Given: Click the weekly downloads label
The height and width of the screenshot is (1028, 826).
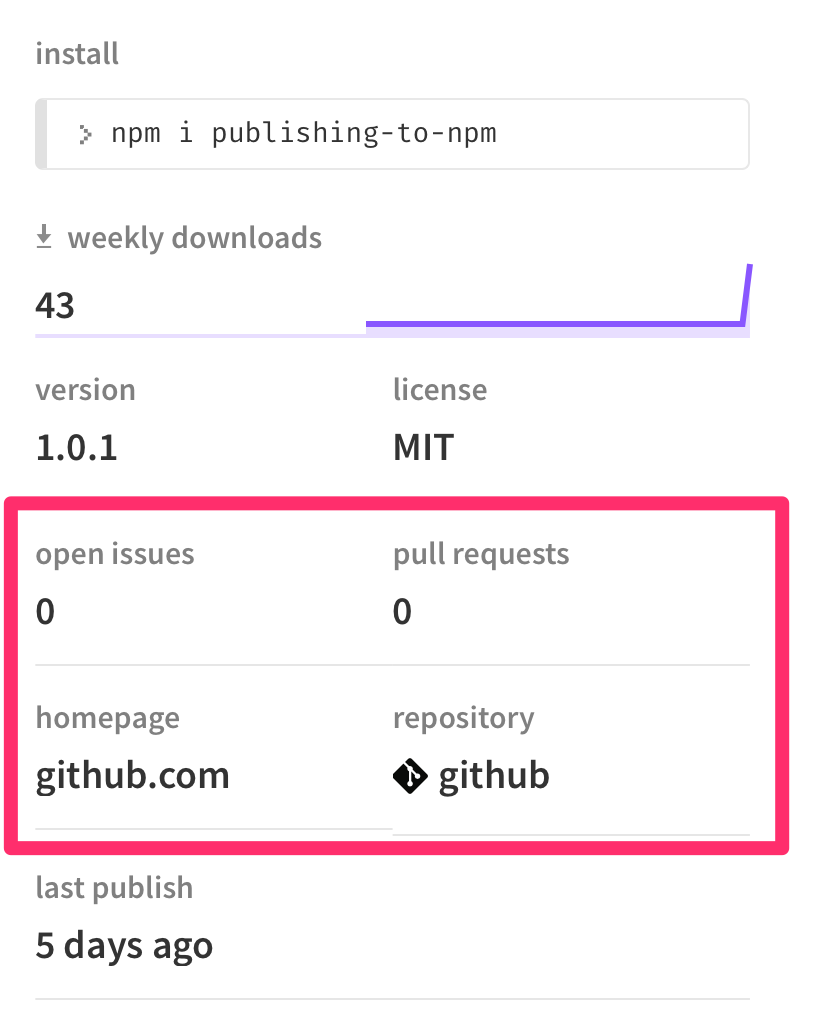Looking at the screenshot, I should coord(194,237).
